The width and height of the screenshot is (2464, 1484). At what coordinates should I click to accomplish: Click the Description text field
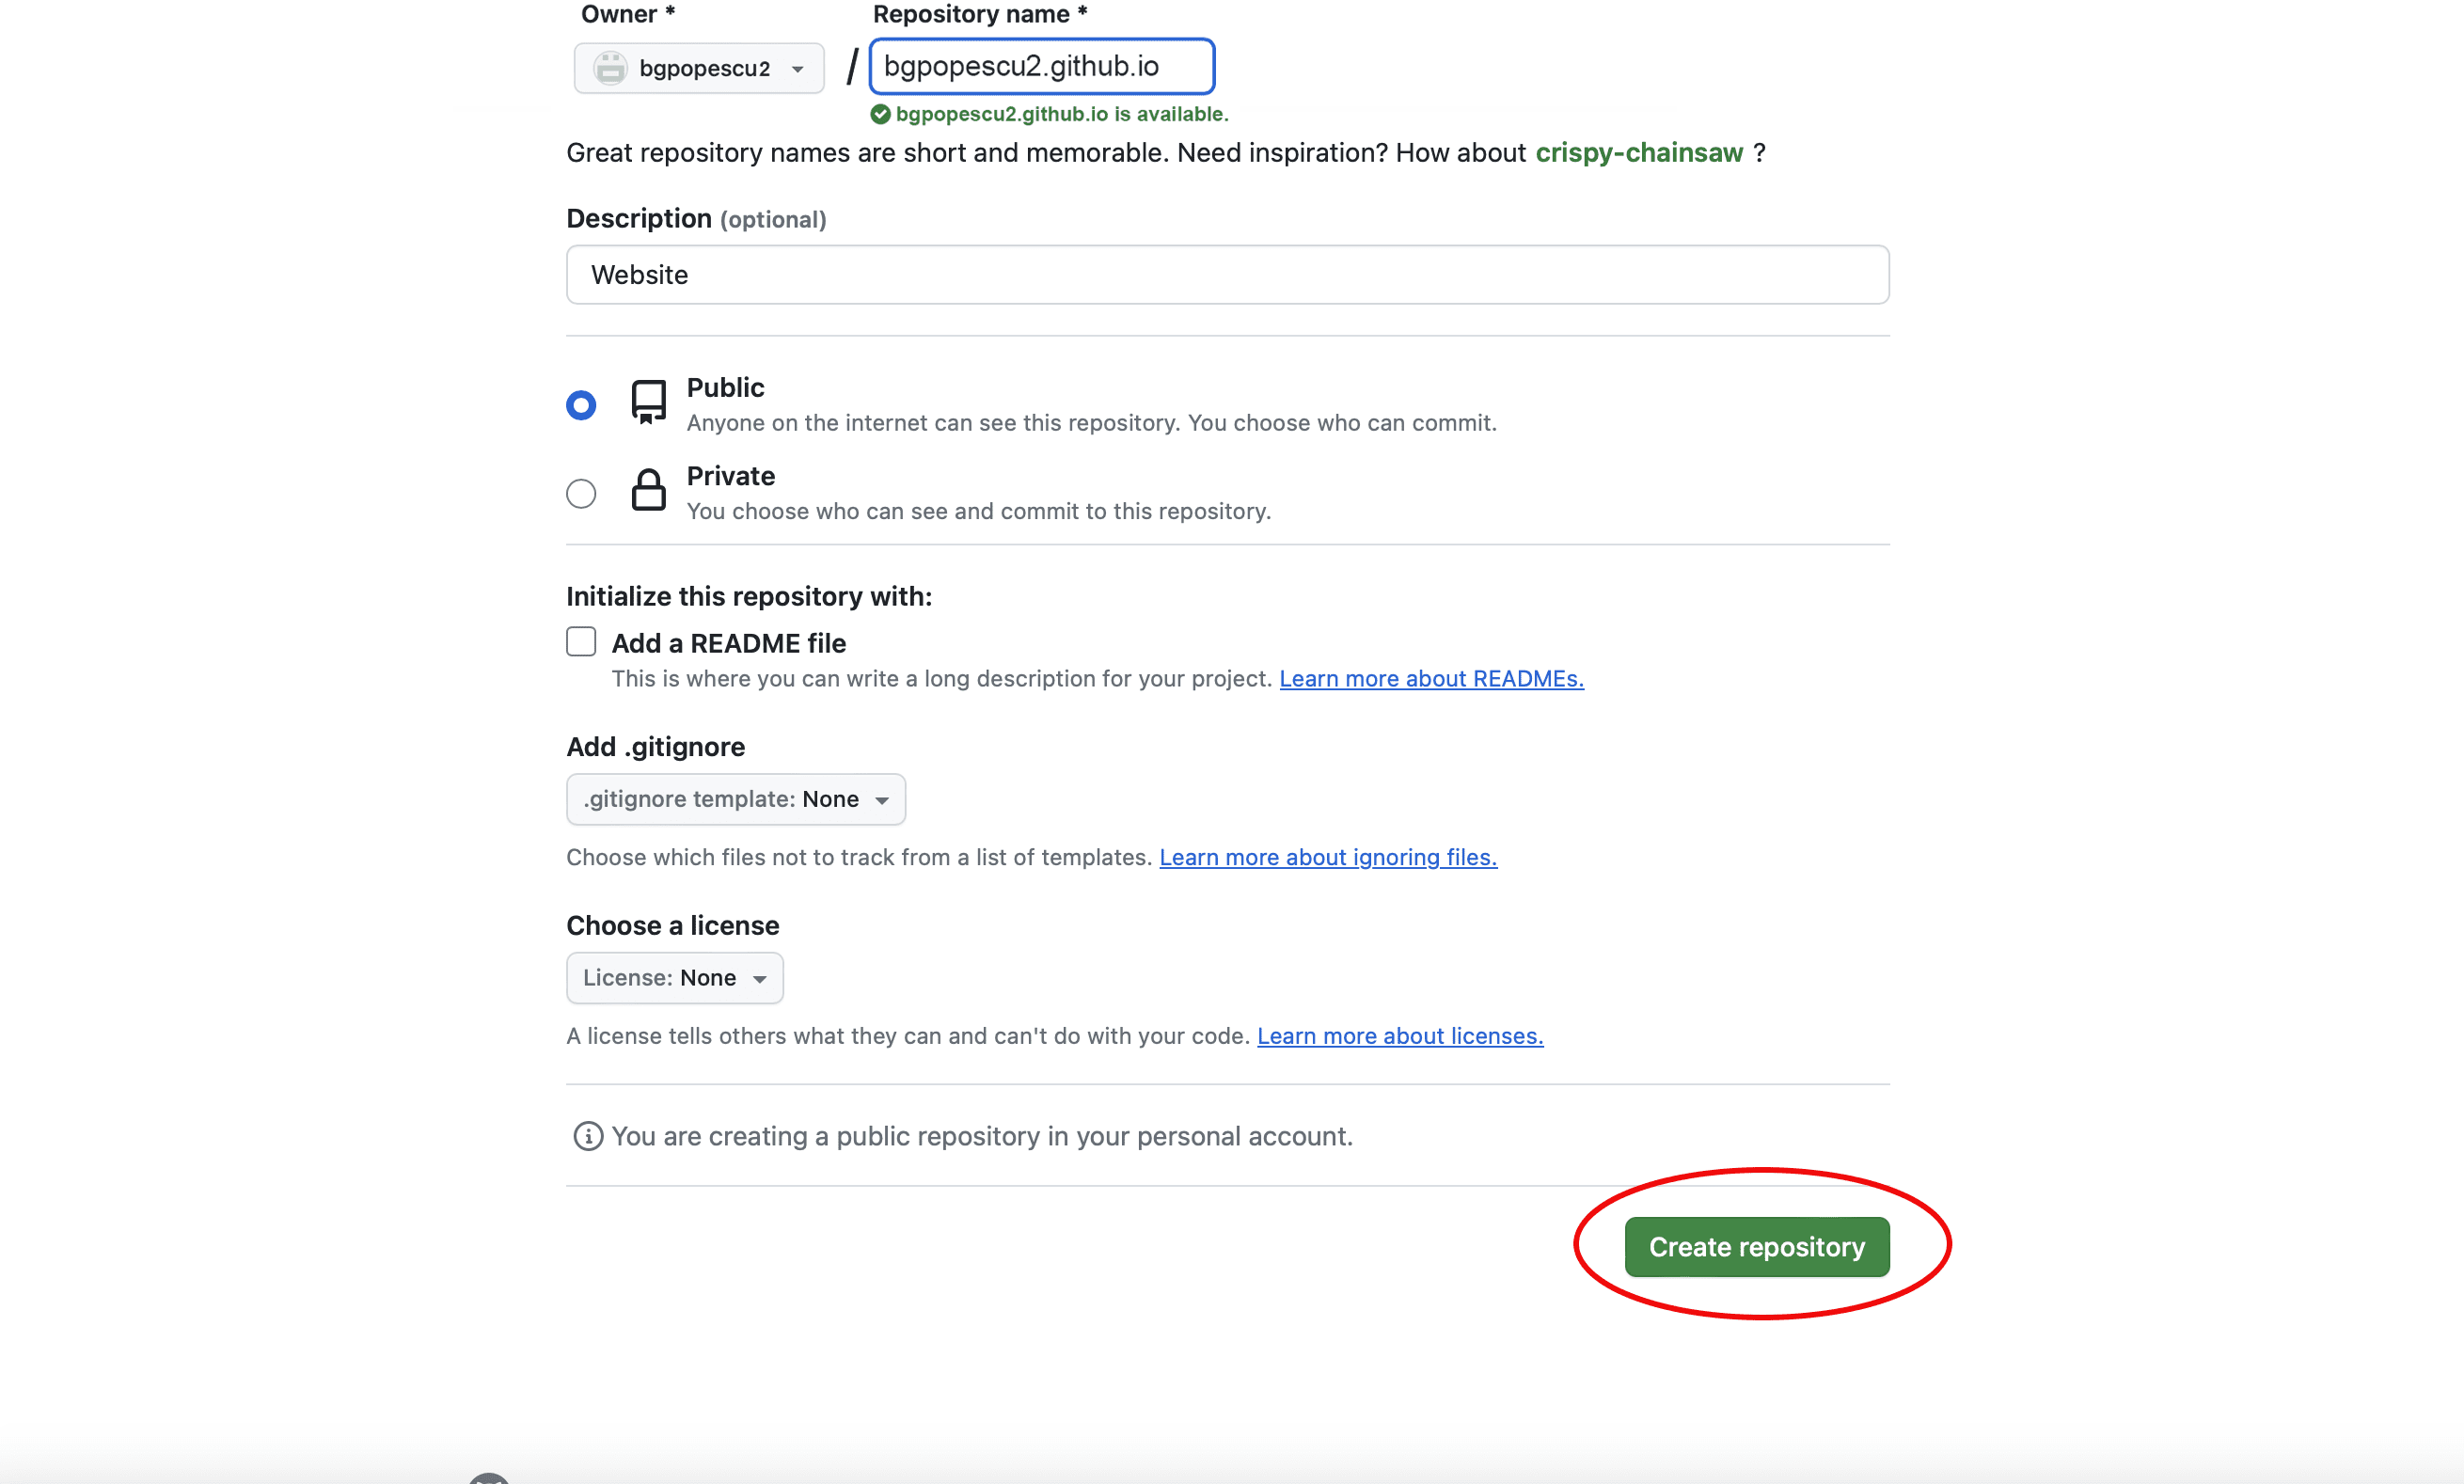point(1227,275)
